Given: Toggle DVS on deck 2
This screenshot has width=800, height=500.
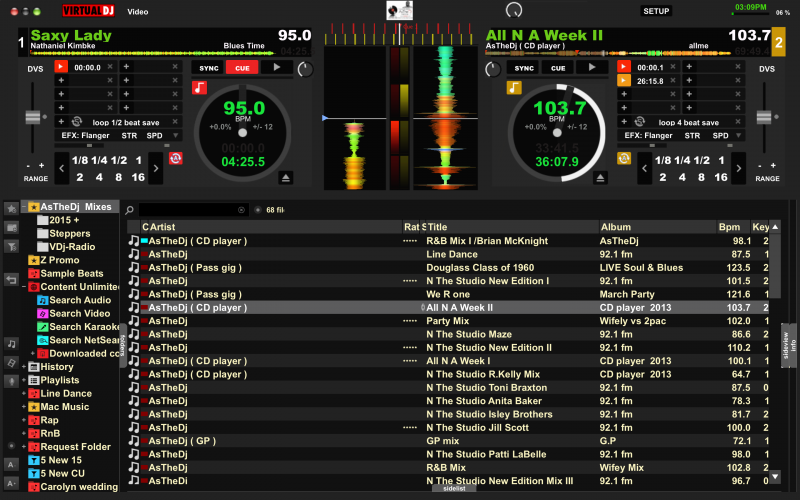Looking at the screenshot, I should click(x=767, y=69).
